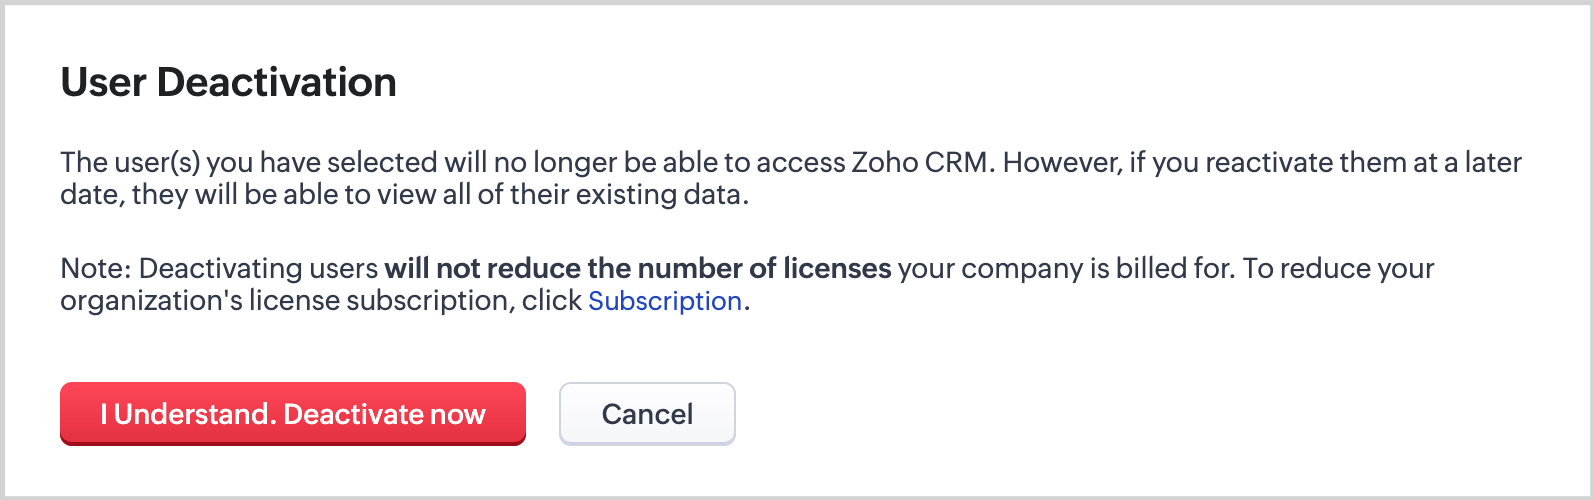
Task: Click the User Deactivation heading
Action: (229, 82)
